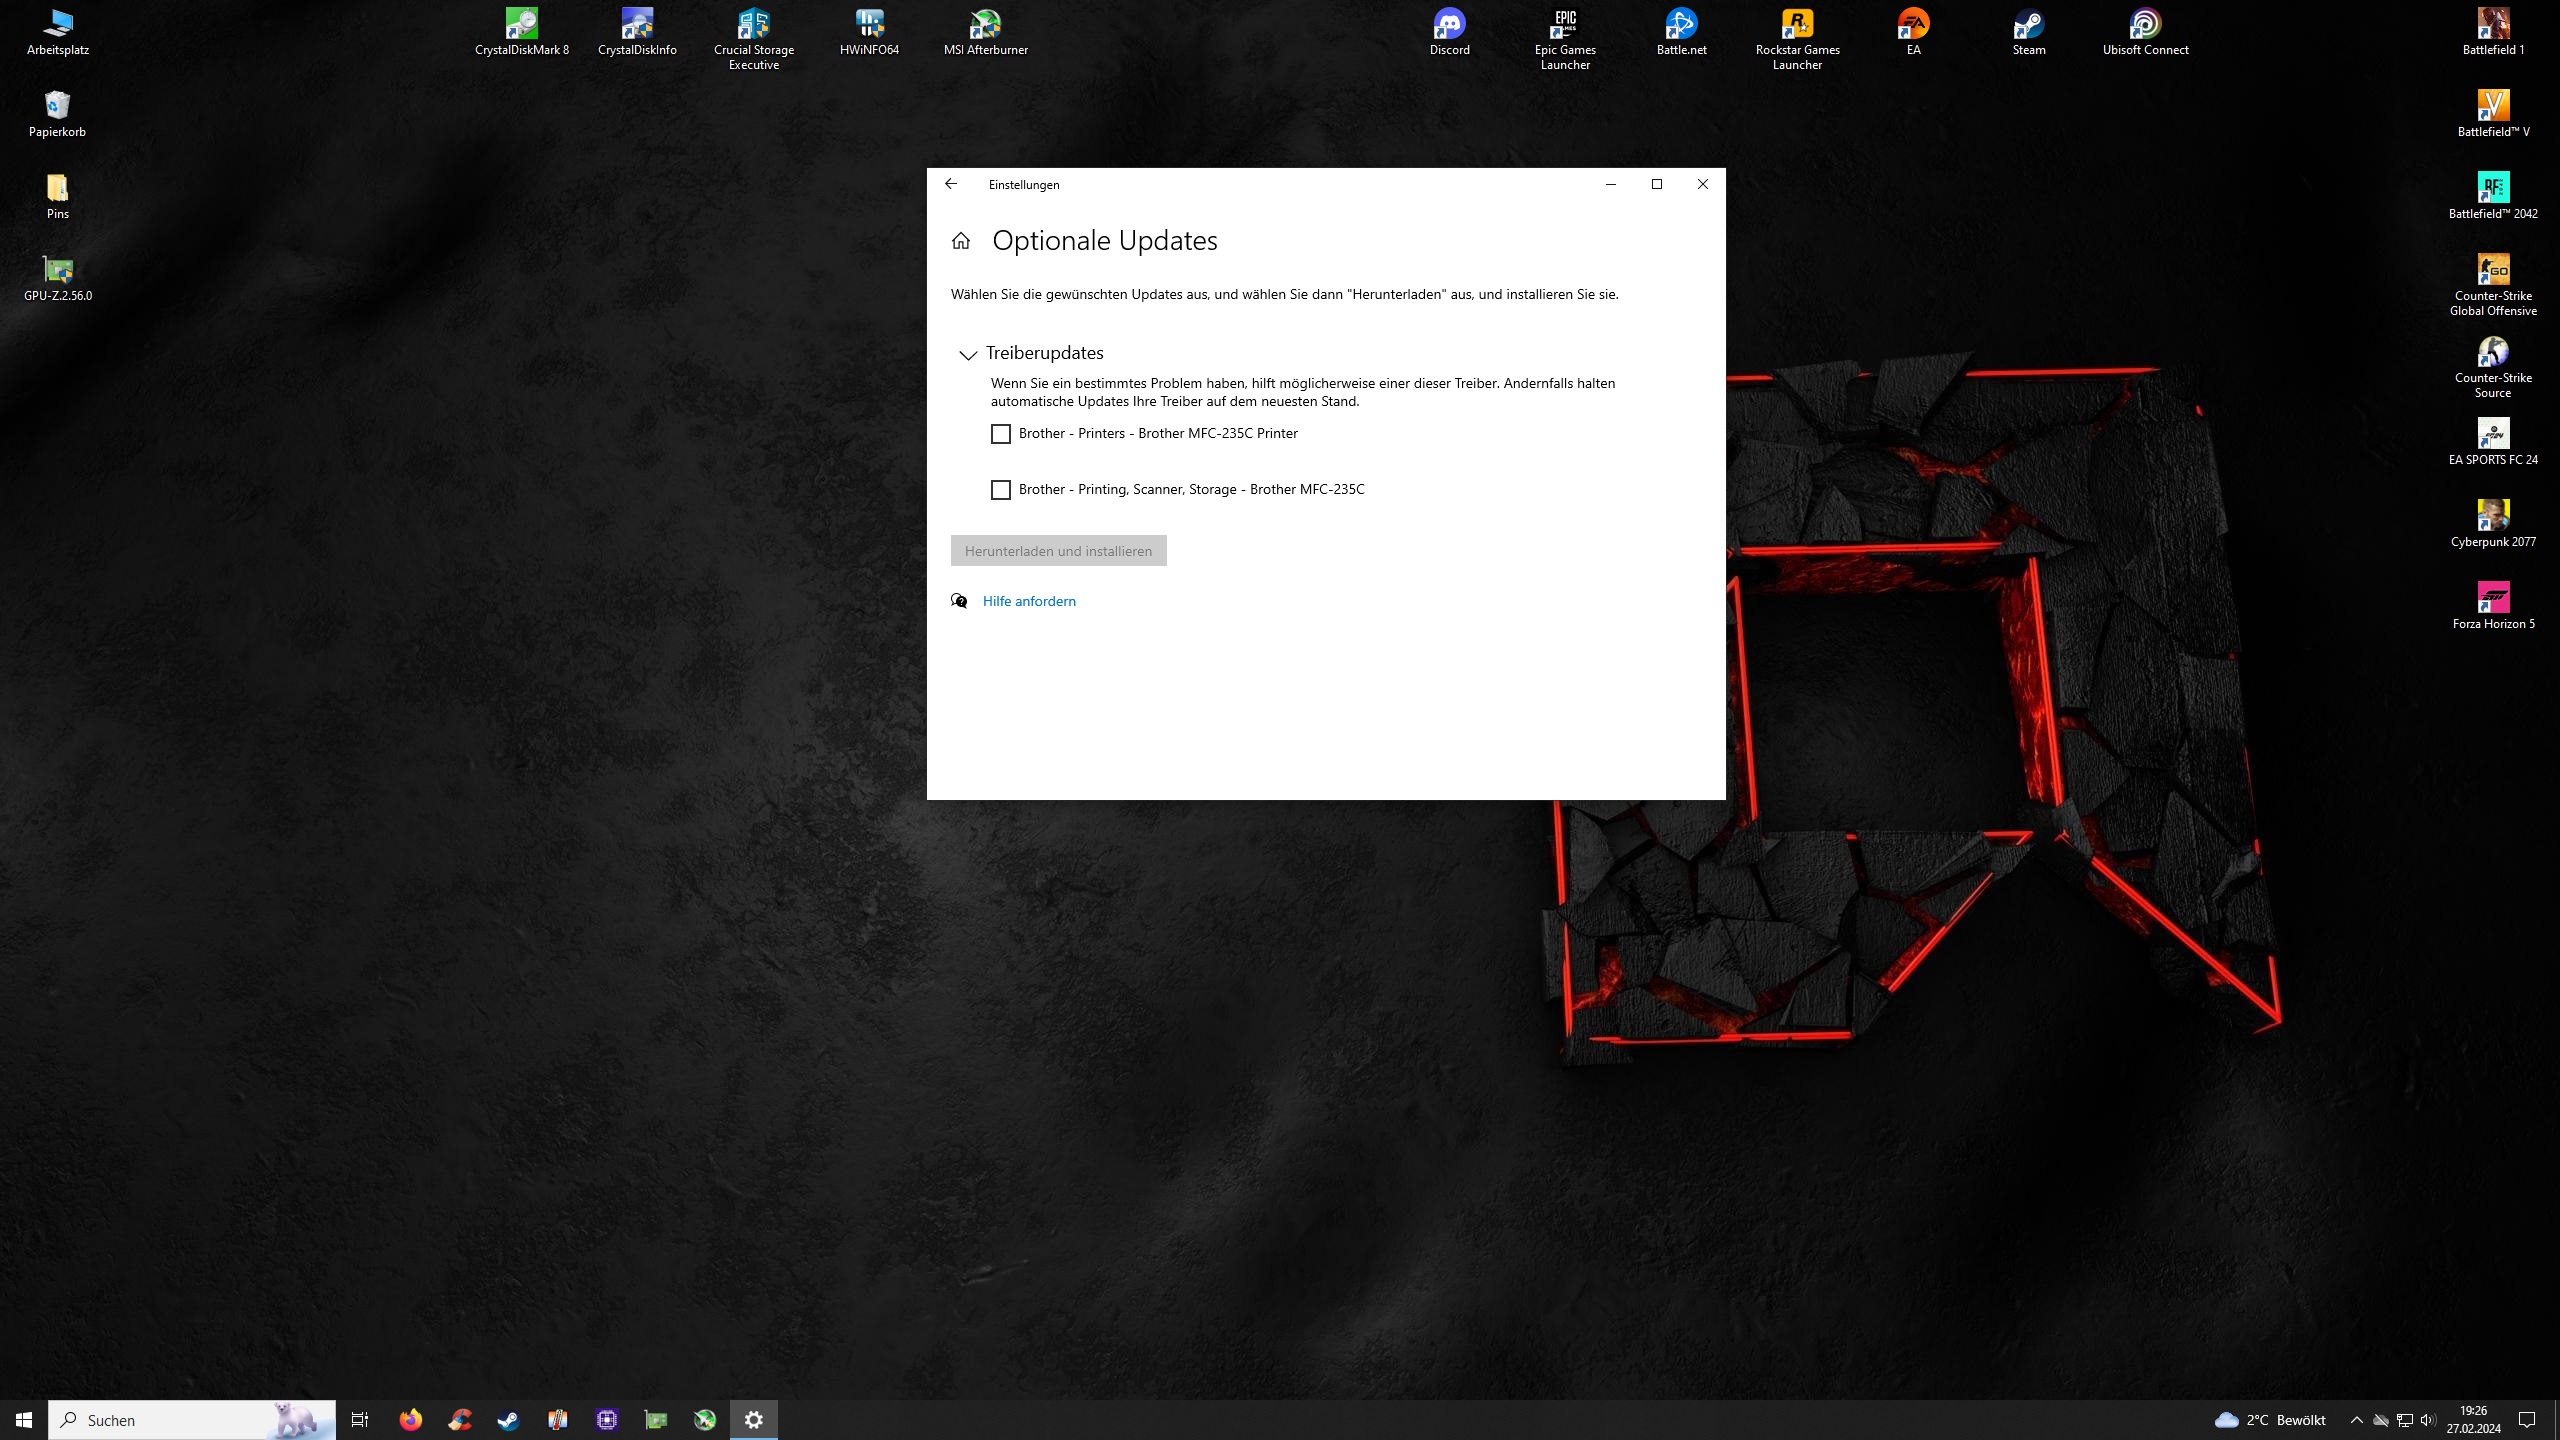Viewport: 2560px width, 1440px height.
Task: Check Brother Printing, Scanner, Storage checkbox
Action: coord(1000,490)
